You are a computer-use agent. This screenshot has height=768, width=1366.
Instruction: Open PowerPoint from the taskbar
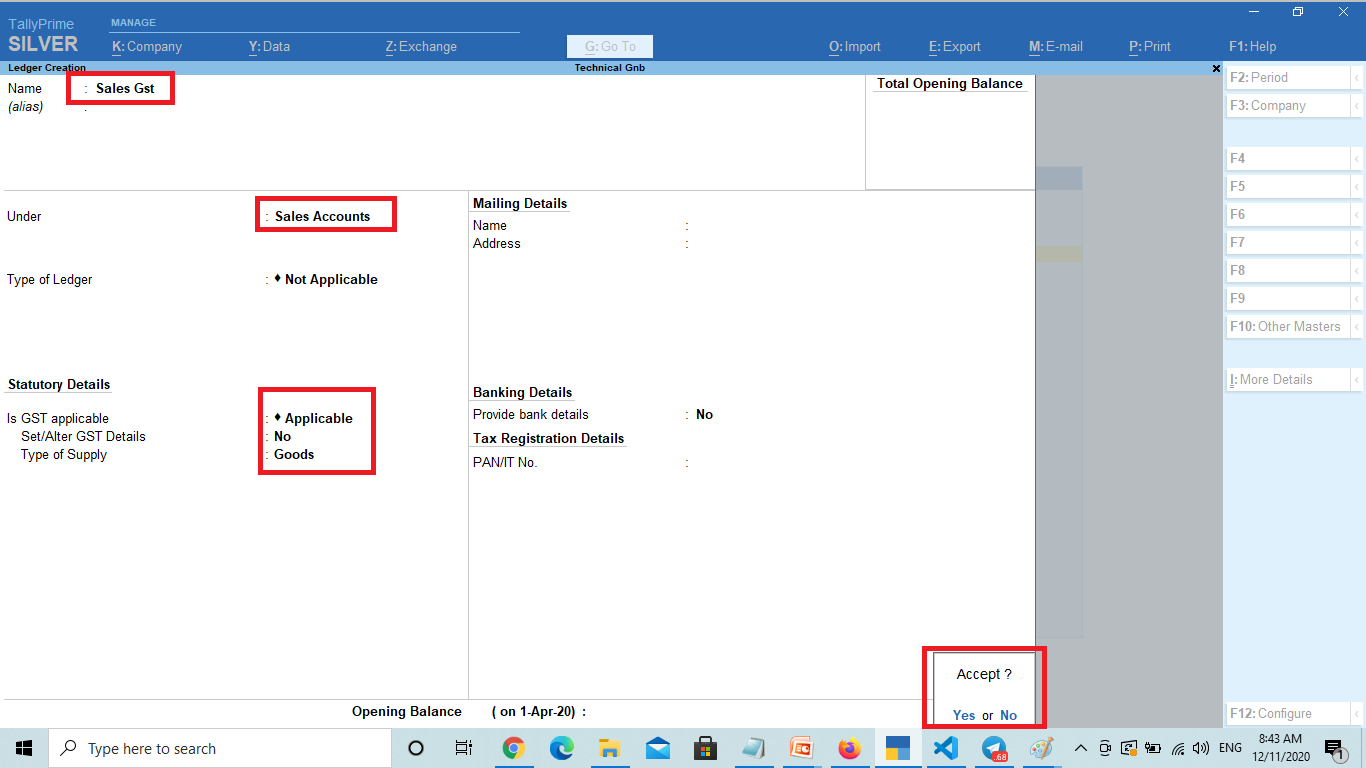[x=801, y=748]
